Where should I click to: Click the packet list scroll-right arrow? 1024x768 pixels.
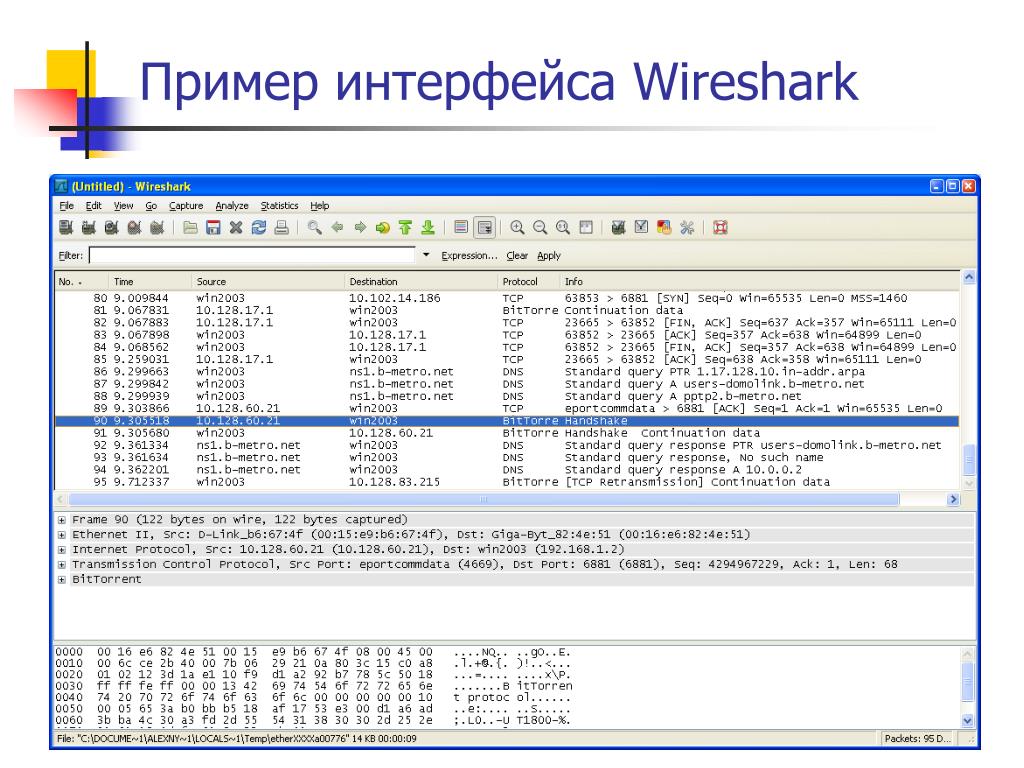[x=953, y=500]
